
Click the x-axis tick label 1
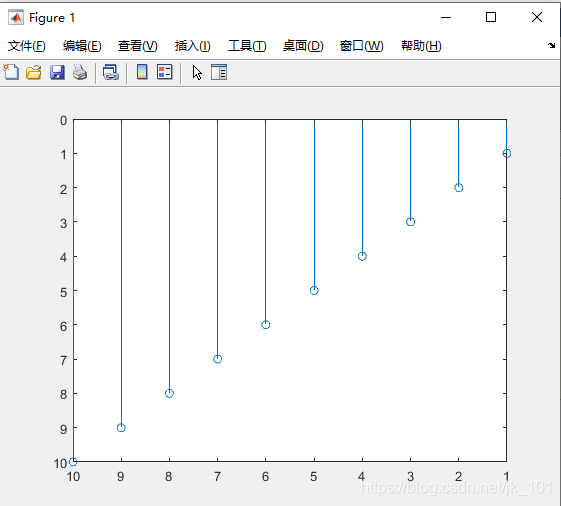(x=506, y=477)
